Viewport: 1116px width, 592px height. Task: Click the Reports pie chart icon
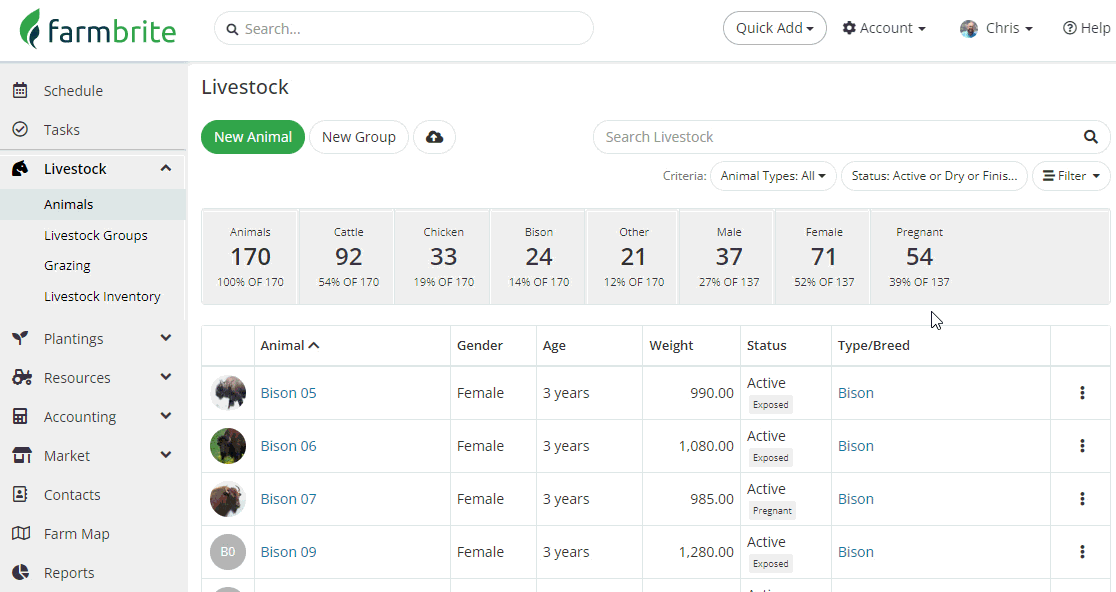point(21,572)
